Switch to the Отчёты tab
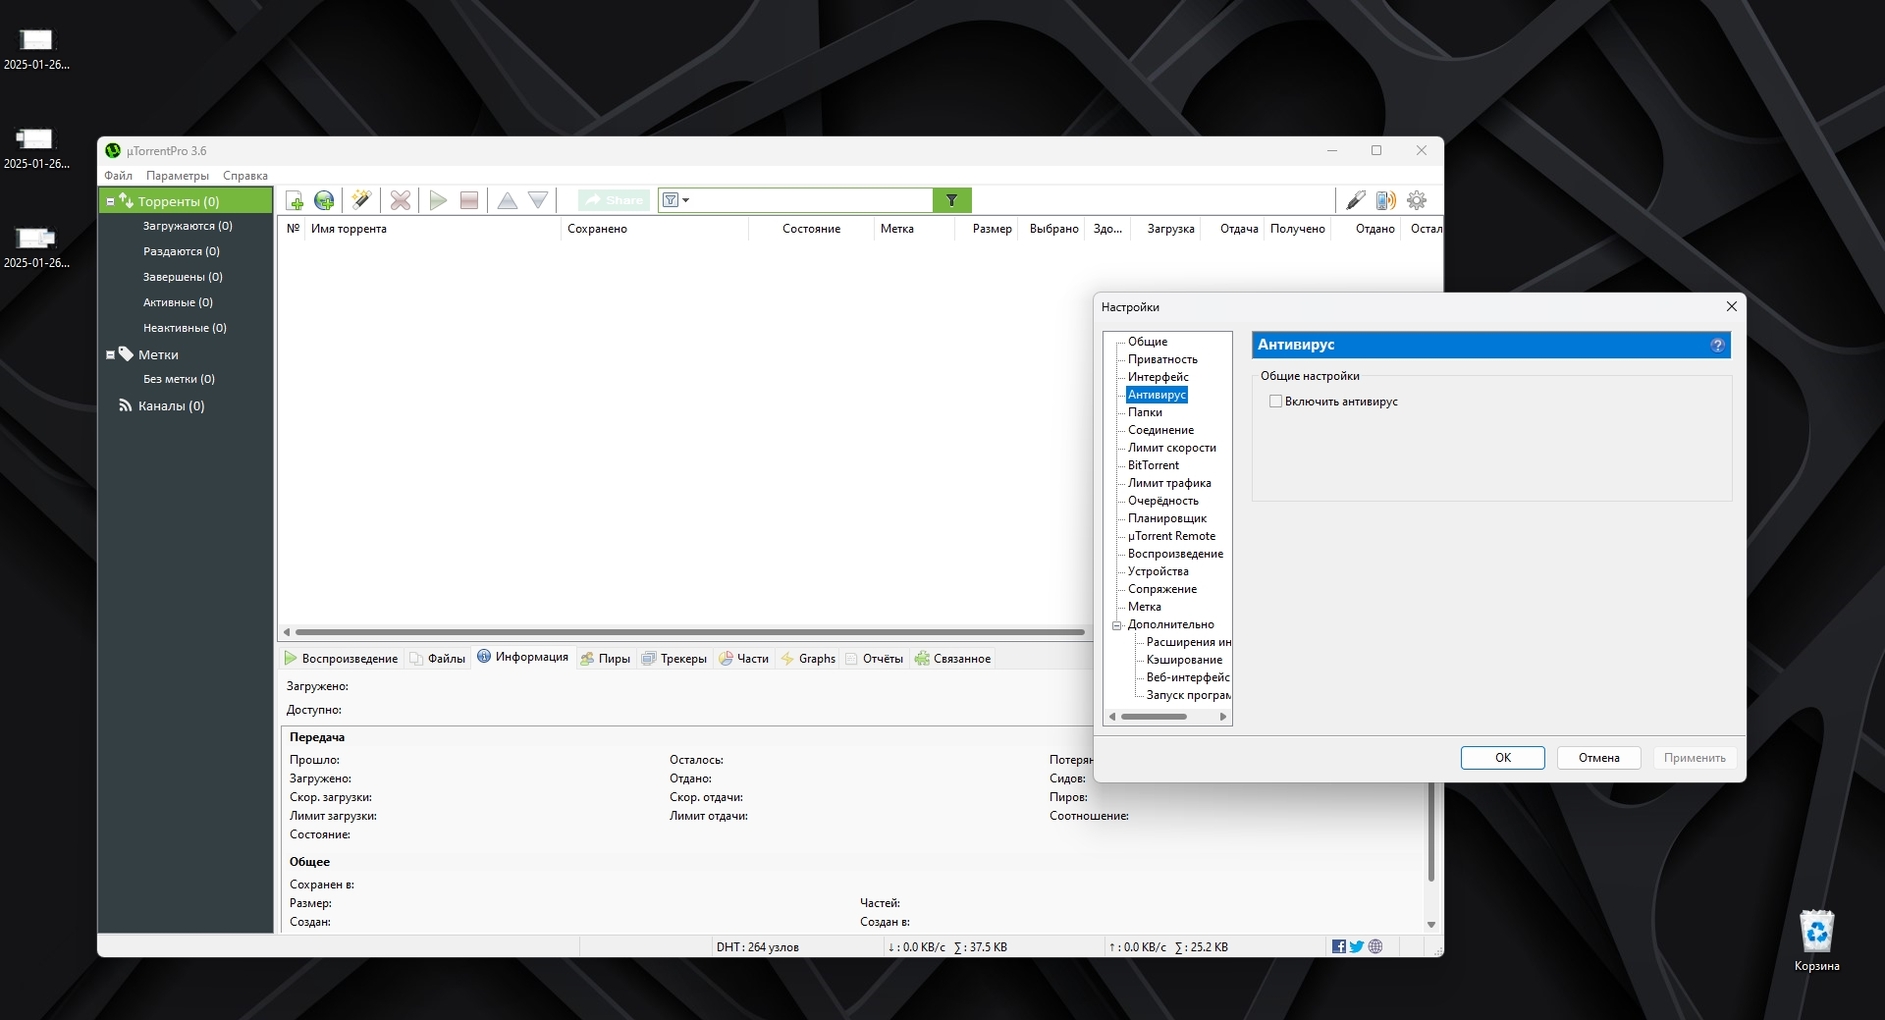Image resolution: width=1885 pixels, height=1020 pixels. coord(874,658)
